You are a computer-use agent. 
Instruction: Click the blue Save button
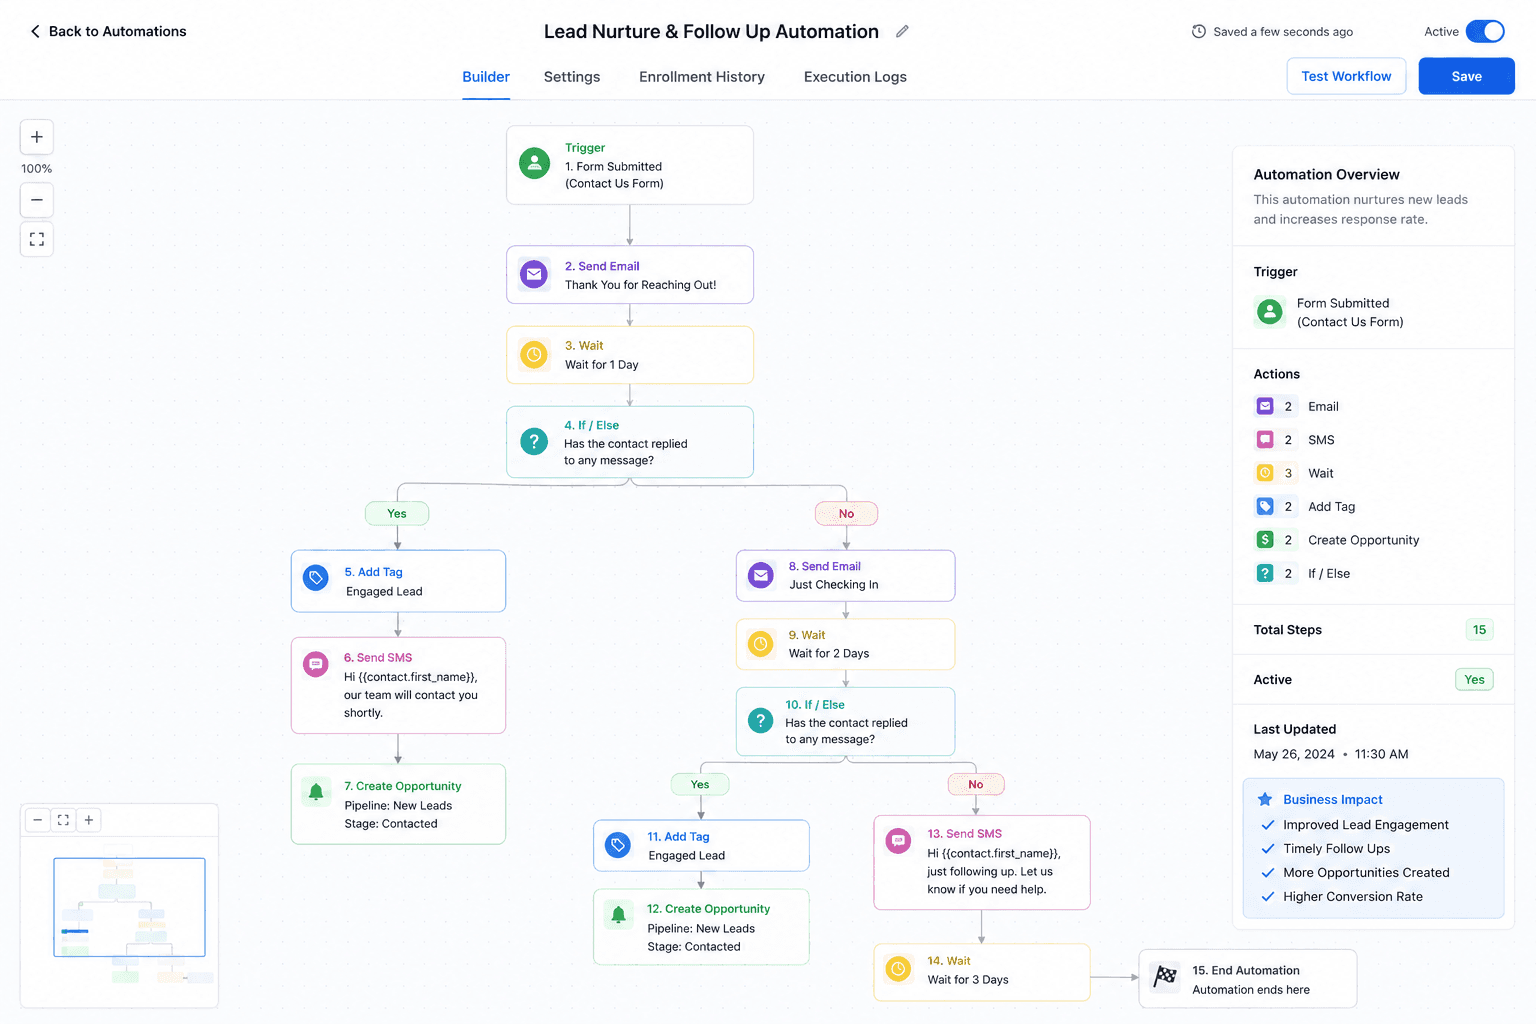pyautogui.click(x=1466, y=76)
